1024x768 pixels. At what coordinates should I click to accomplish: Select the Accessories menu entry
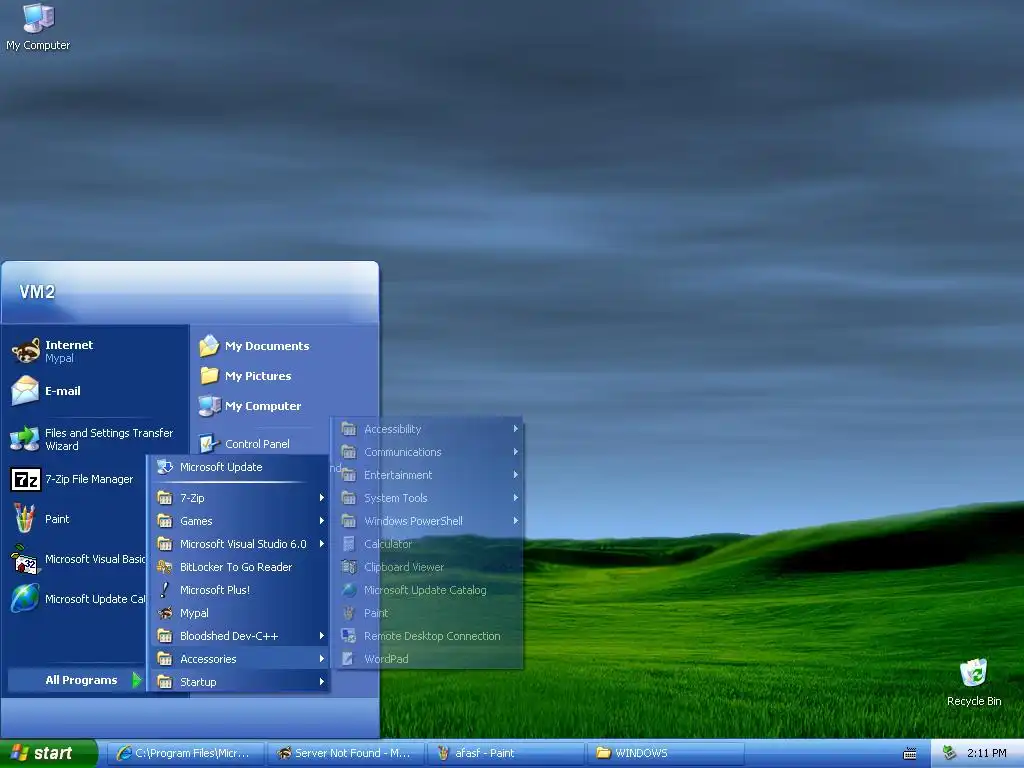tap(240, 658)
